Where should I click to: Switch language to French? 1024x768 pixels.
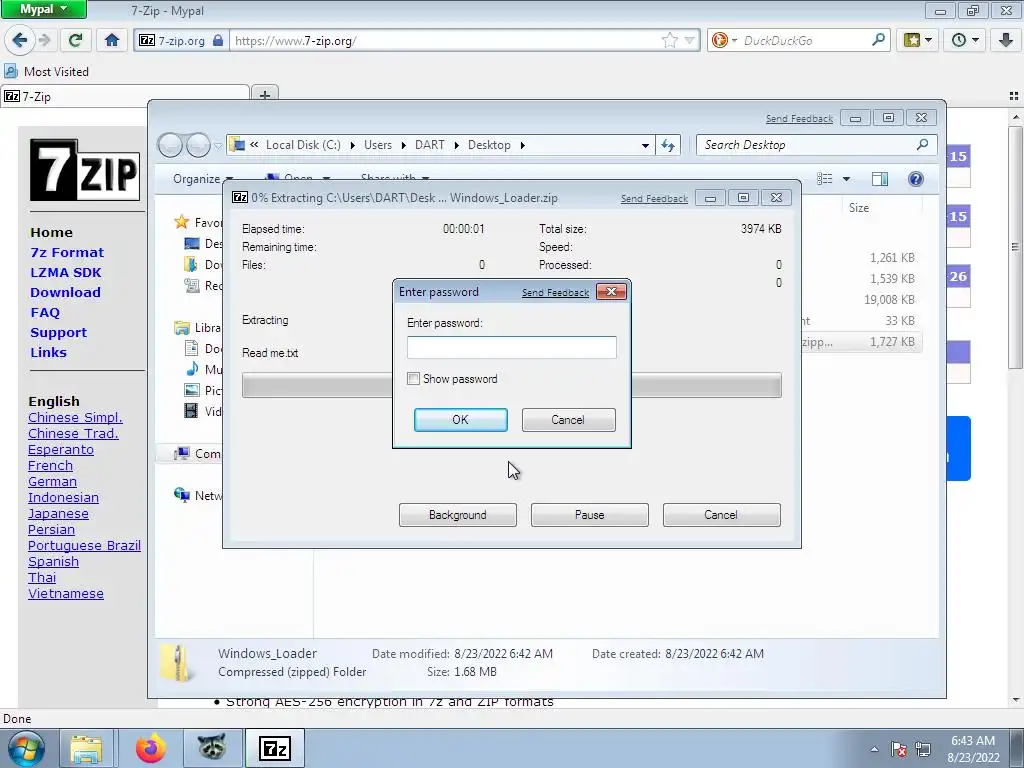50,466
